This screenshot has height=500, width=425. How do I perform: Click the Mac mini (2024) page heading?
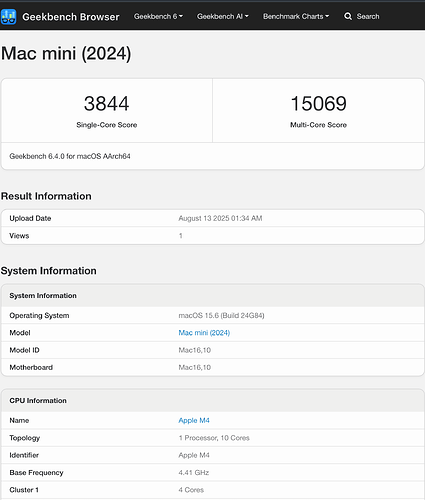tap(66, 53)
